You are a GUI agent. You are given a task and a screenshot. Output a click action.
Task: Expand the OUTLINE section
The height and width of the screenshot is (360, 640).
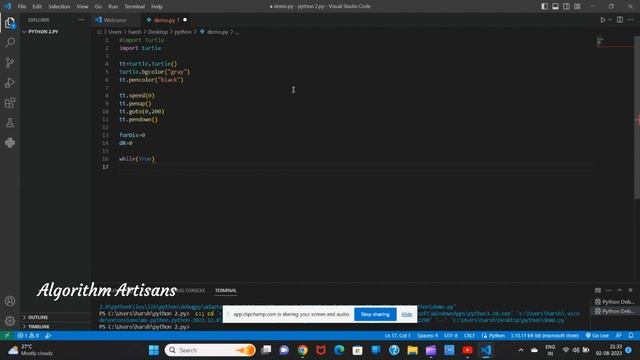[38, 317]
